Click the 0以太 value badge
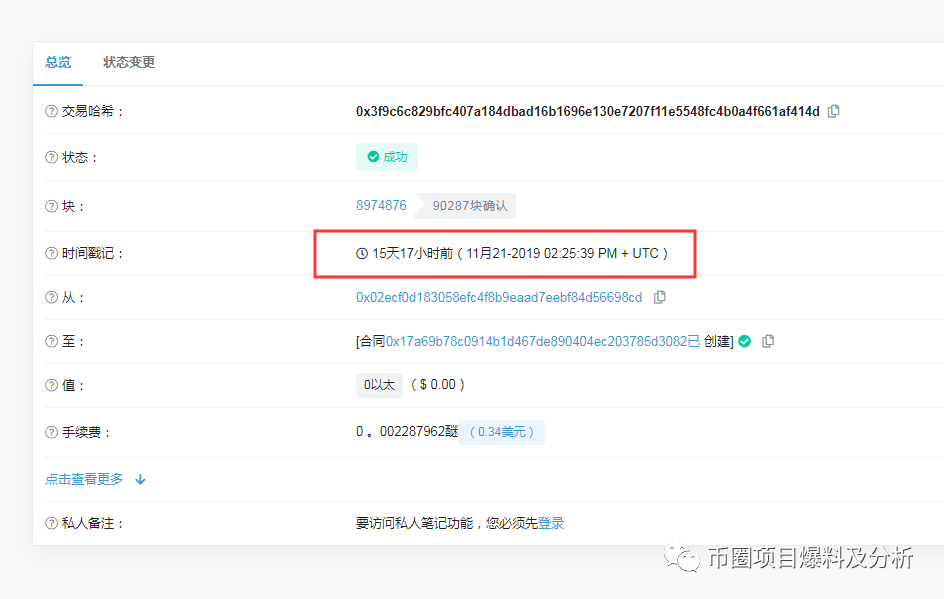Screen dimensions: 944x599 click(379, 385)
